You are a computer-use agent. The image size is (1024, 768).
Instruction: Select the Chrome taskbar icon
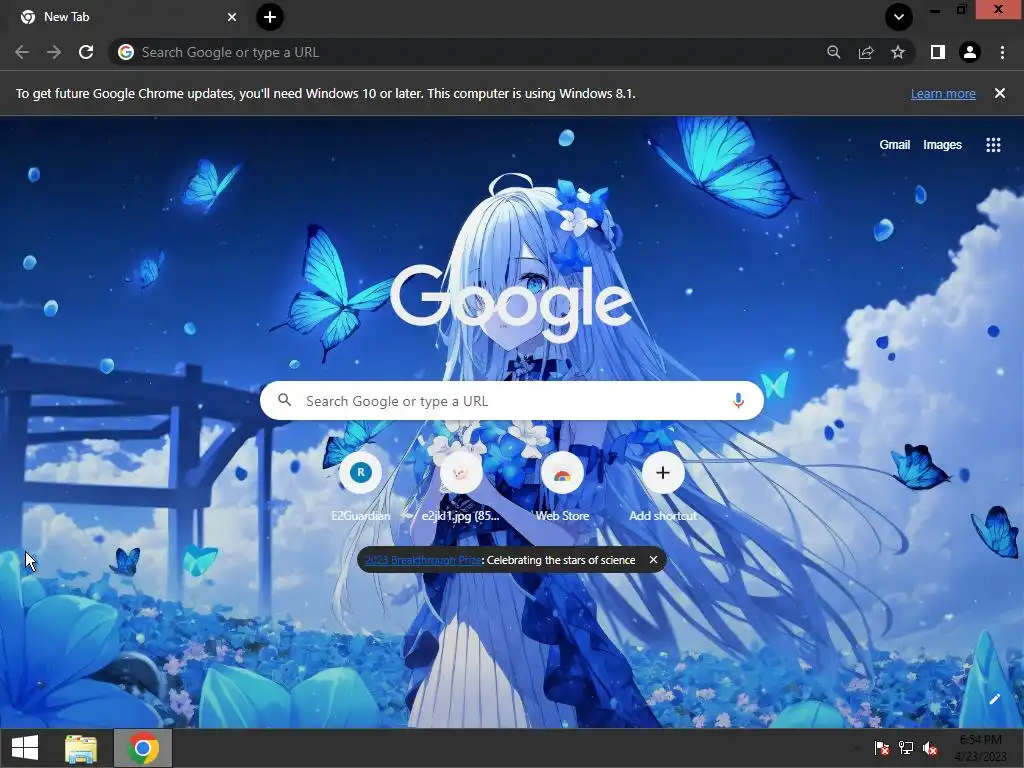pos(143,748)
